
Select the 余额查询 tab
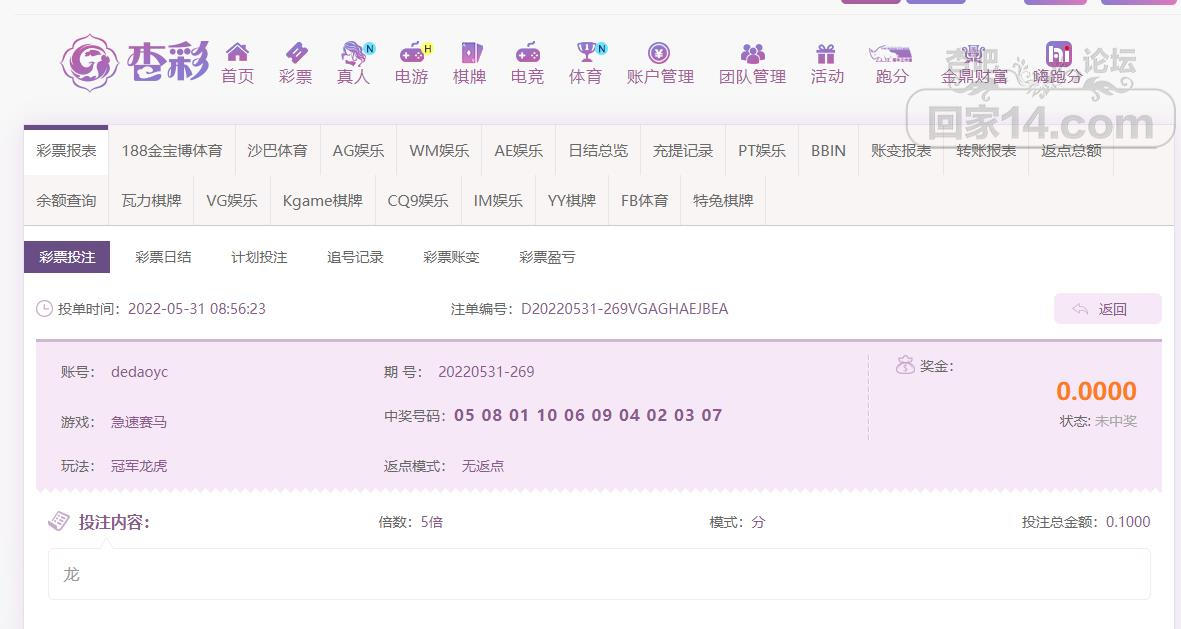66,201
